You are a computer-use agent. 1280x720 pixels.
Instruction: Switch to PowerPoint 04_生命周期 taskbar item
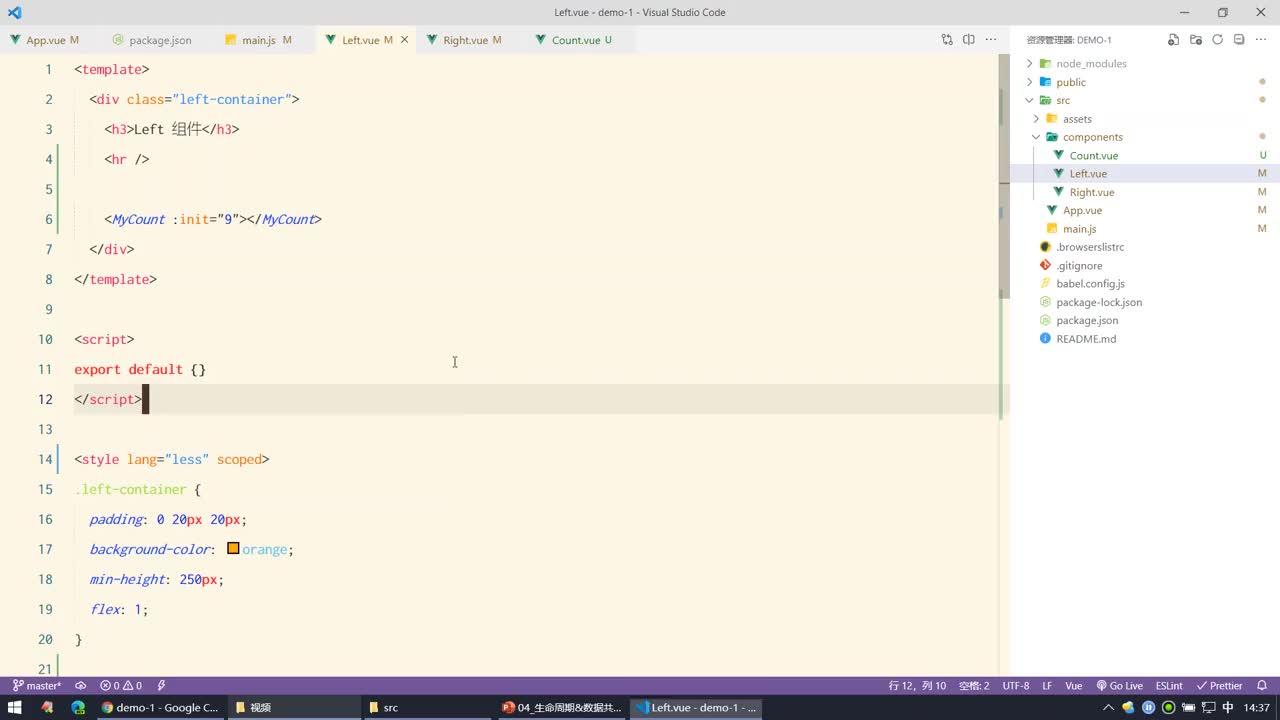click(x=561, y=707)
